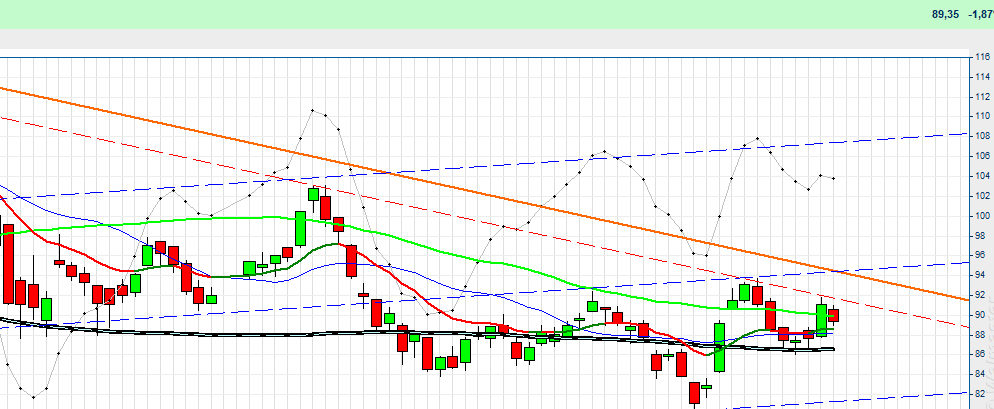This screenshot has height=409, width=994.
Task: Click the -1,87 change value in header
Action: tap(981, 14)
